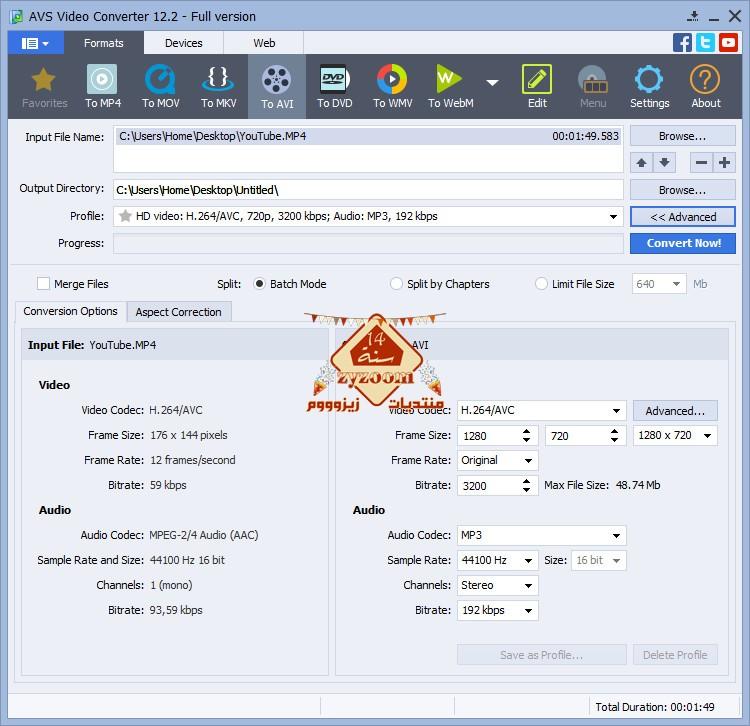Select the To WebM format icon
Image resolution: width=750 pixels, height=726 pixels.
450,87
